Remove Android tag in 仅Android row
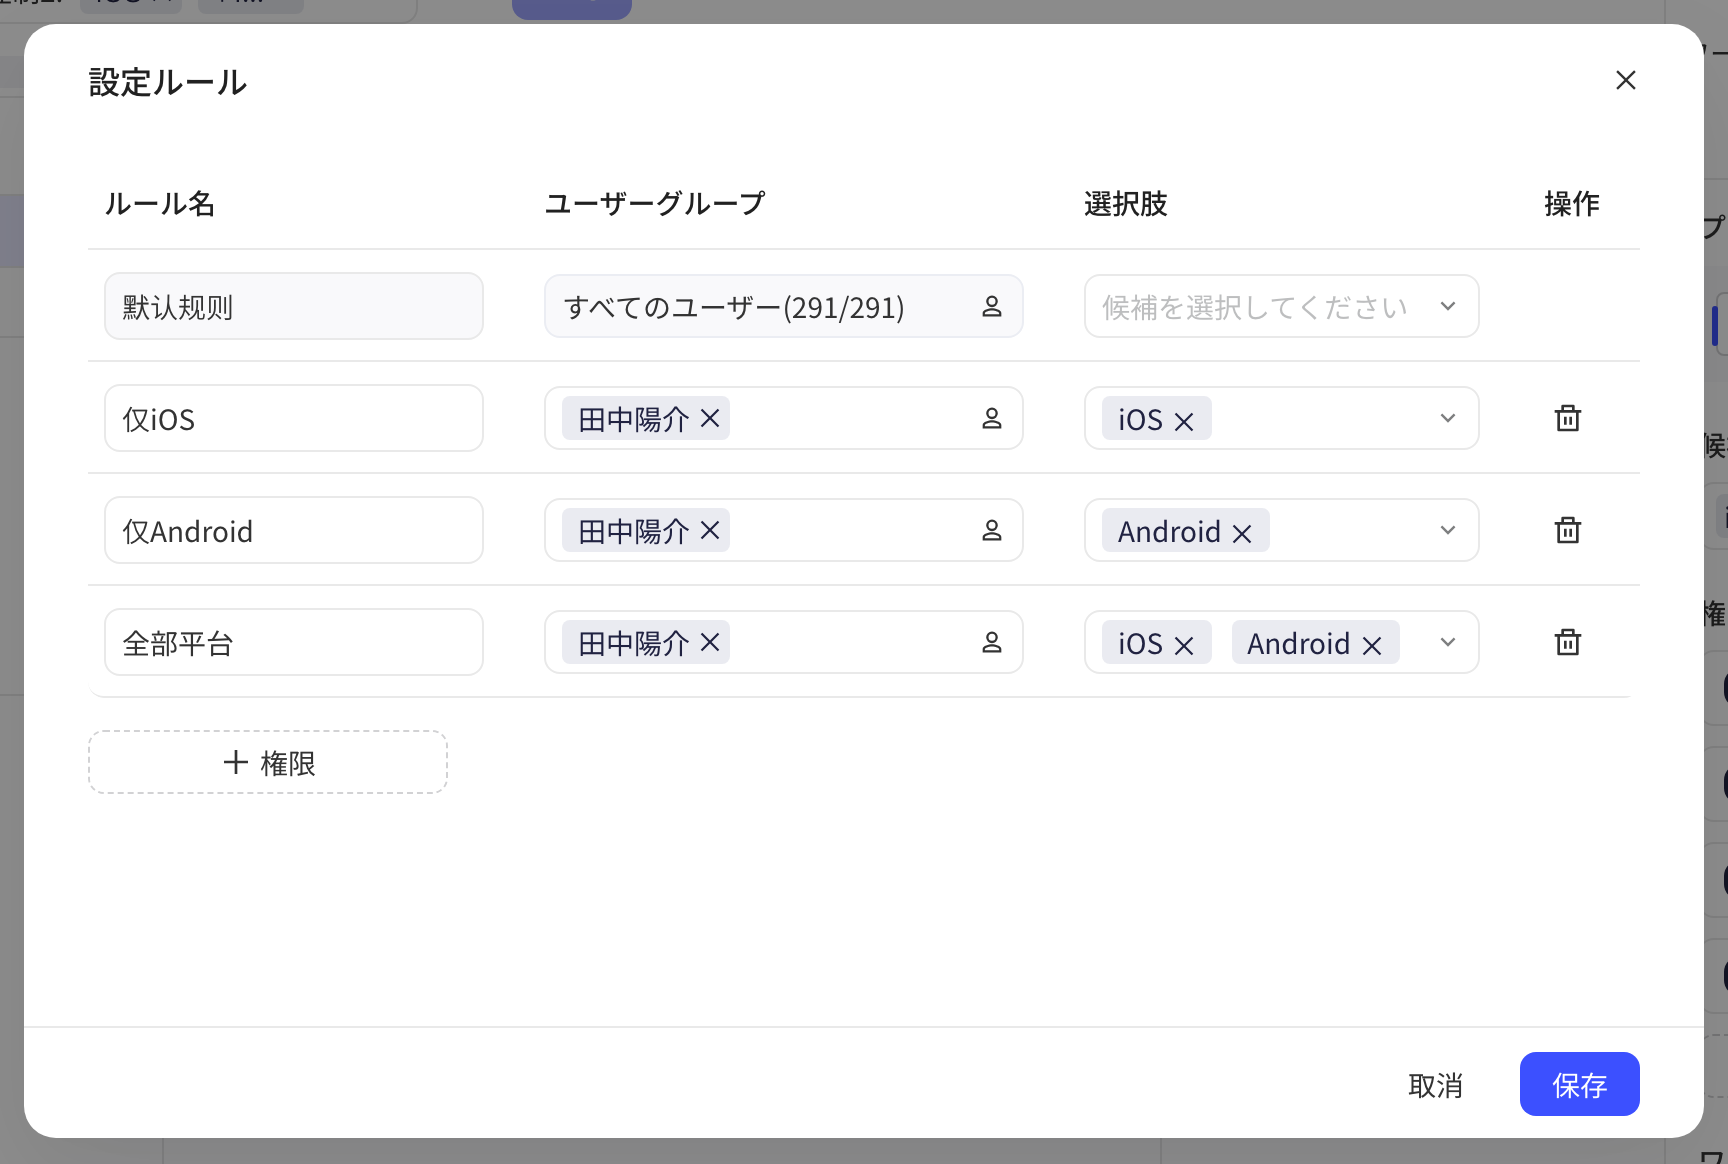1728x1164 pixels. click(1242, 534)
